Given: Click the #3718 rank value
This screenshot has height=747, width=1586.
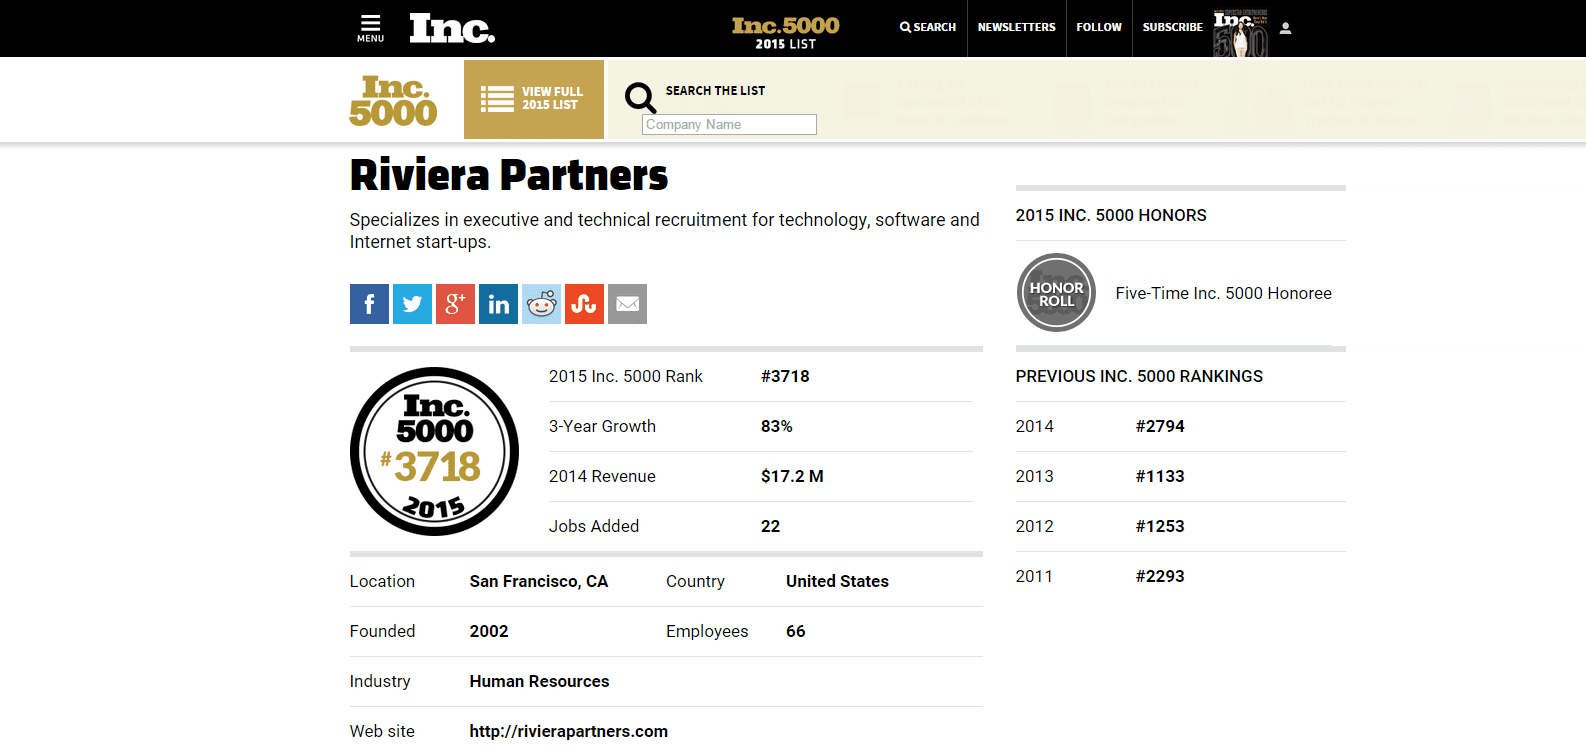Looking at the screenshot, I should (x=785, y=376).
